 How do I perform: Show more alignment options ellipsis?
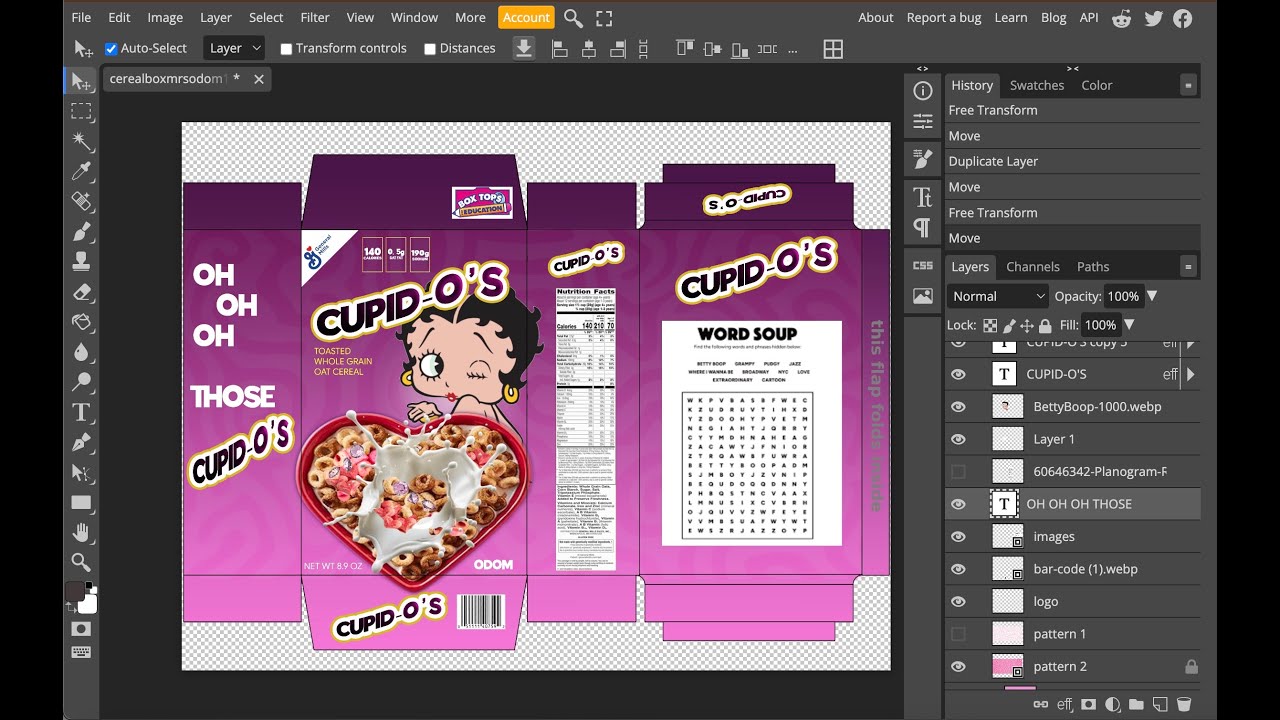tap(793, 48)
